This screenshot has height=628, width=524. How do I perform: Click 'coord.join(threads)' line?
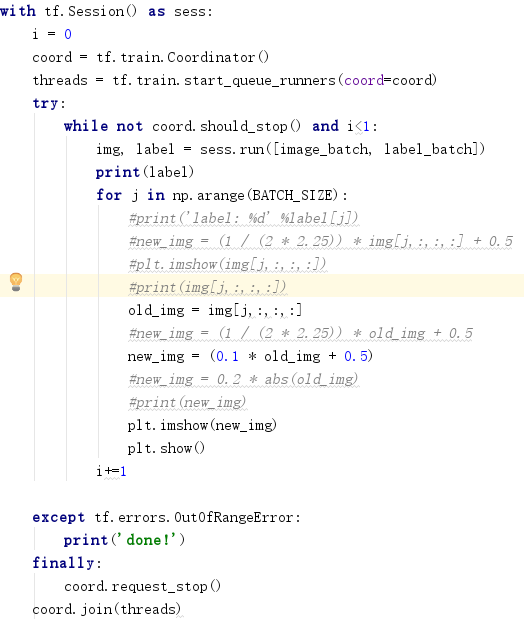click(107, 609)
